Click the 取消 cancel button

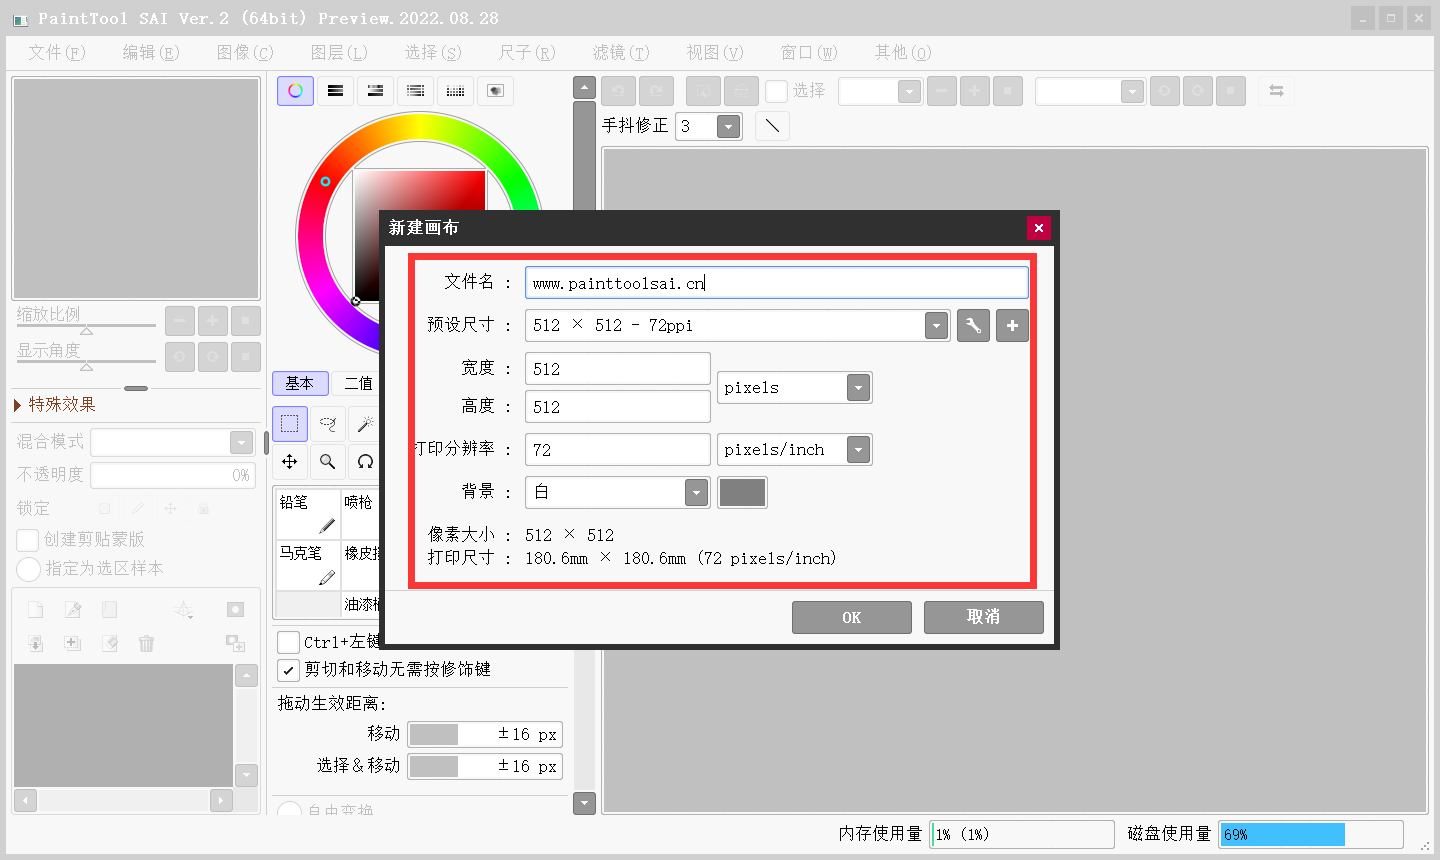point(984,617)
